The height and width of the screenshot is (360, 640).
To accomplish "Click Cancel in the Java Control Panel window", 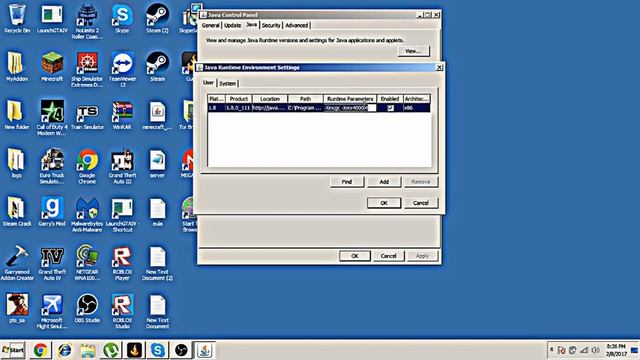I will pos(388,256).
